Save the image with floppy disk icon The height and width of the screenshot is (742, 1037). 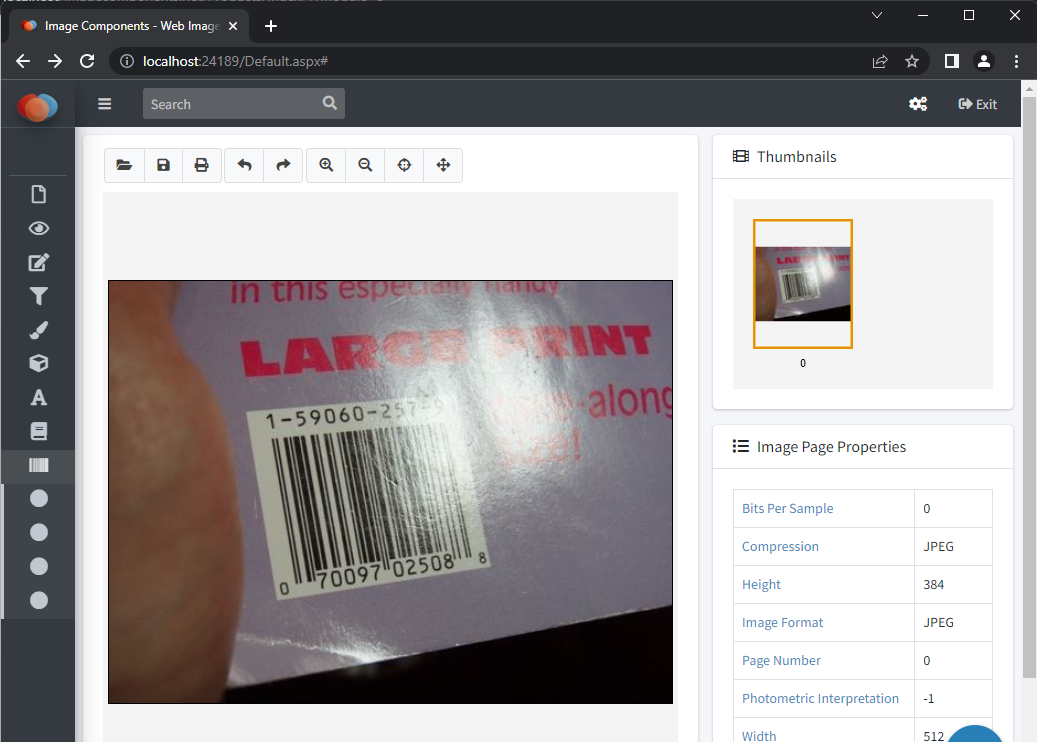click(163, 165)
